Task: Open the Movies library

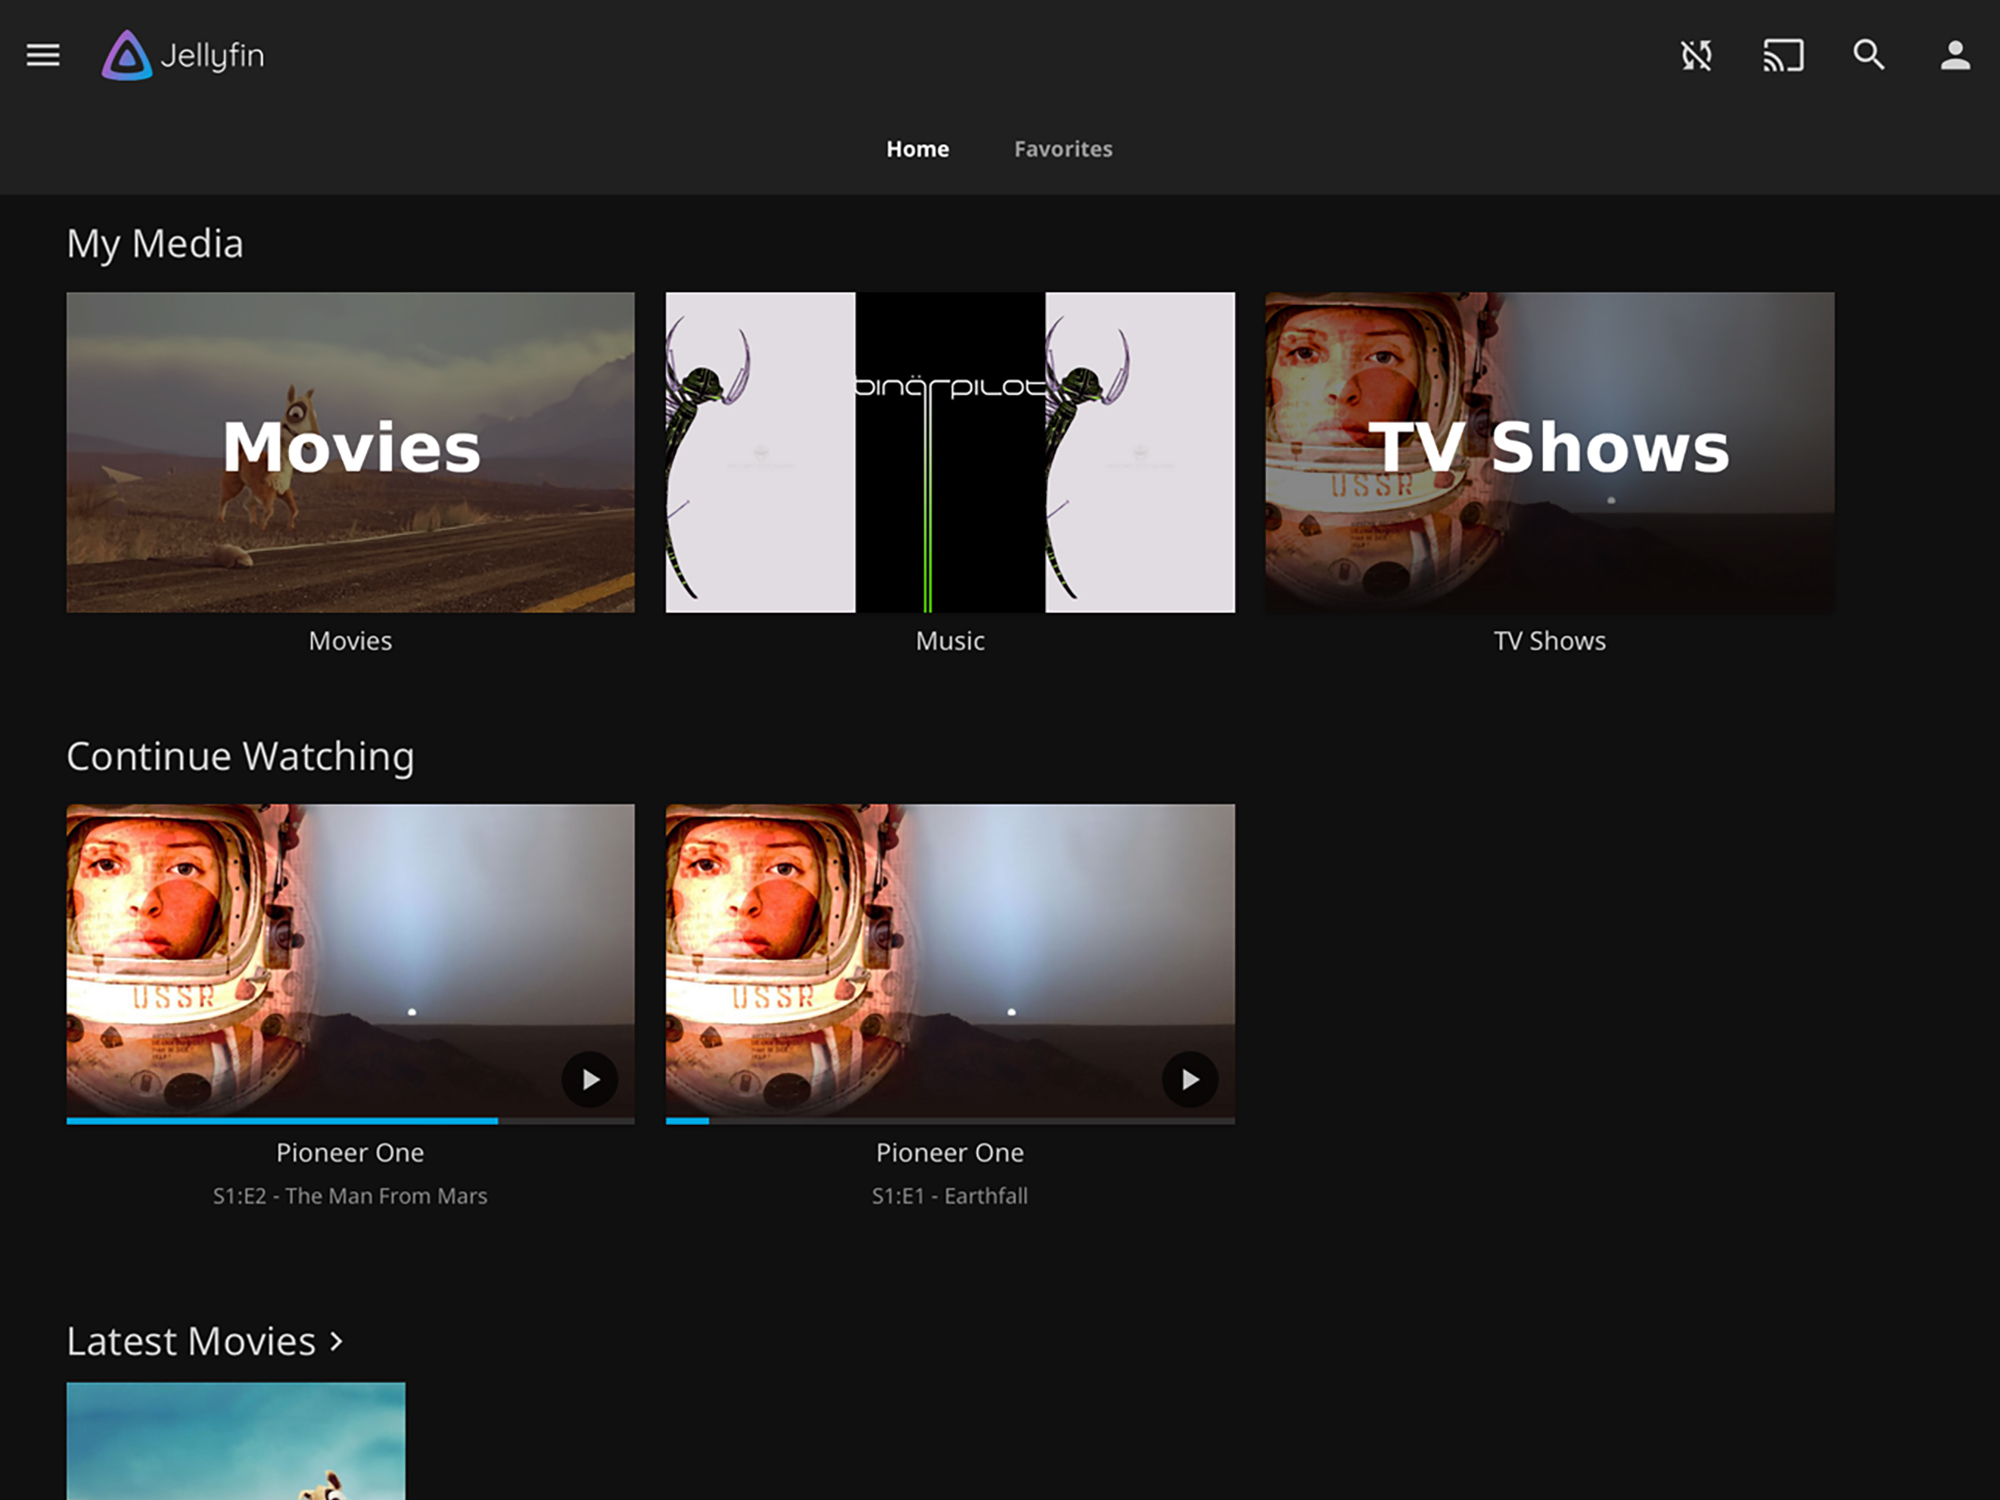Action: pos(350,450)
